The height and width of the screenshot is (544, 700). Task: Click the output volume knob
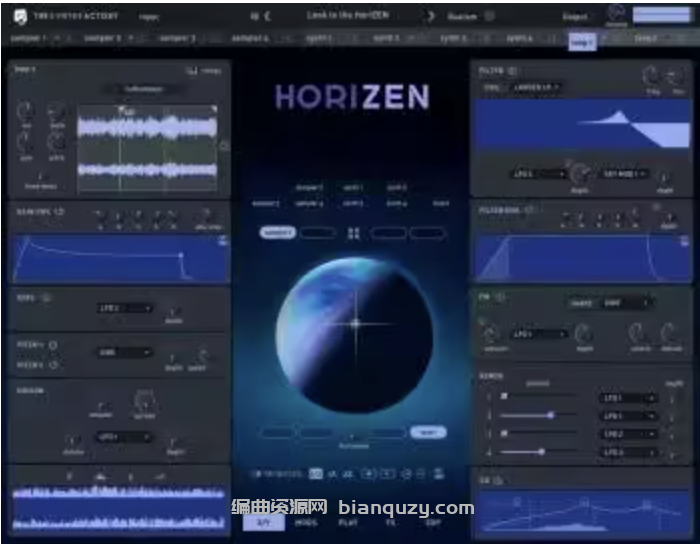(x=617, y=14)
